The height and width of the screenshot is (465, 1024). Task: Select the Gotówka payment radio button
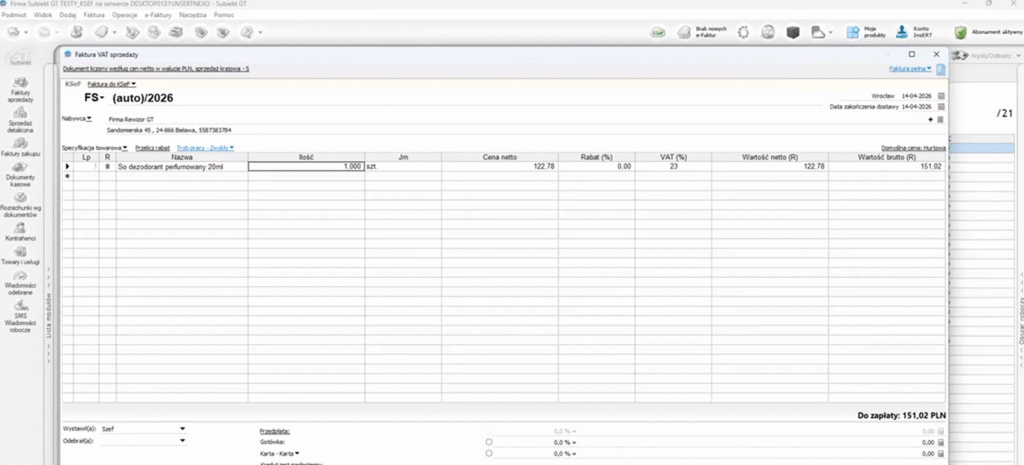(489, 441)
